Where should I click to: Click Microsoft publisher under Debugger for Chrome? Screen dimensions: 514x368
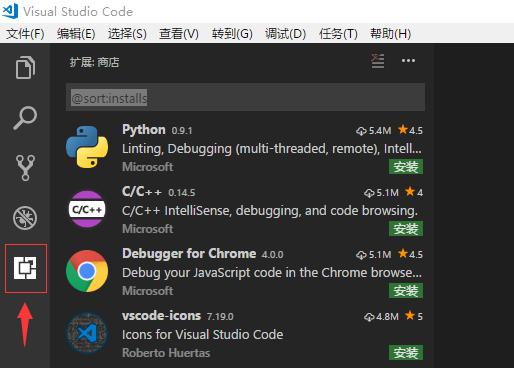(x=148, y=291)
